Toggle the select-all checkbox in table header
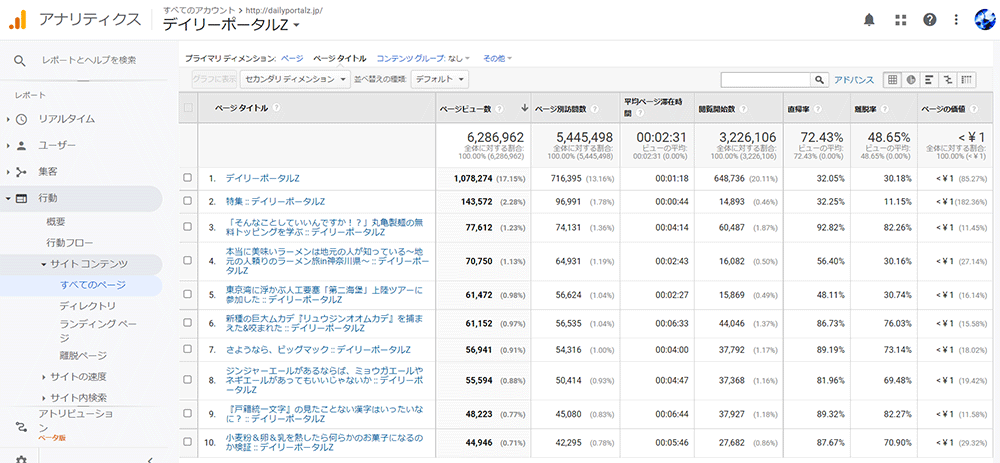The height and width of the screenshot is (463, 1000). pos(188,108)
